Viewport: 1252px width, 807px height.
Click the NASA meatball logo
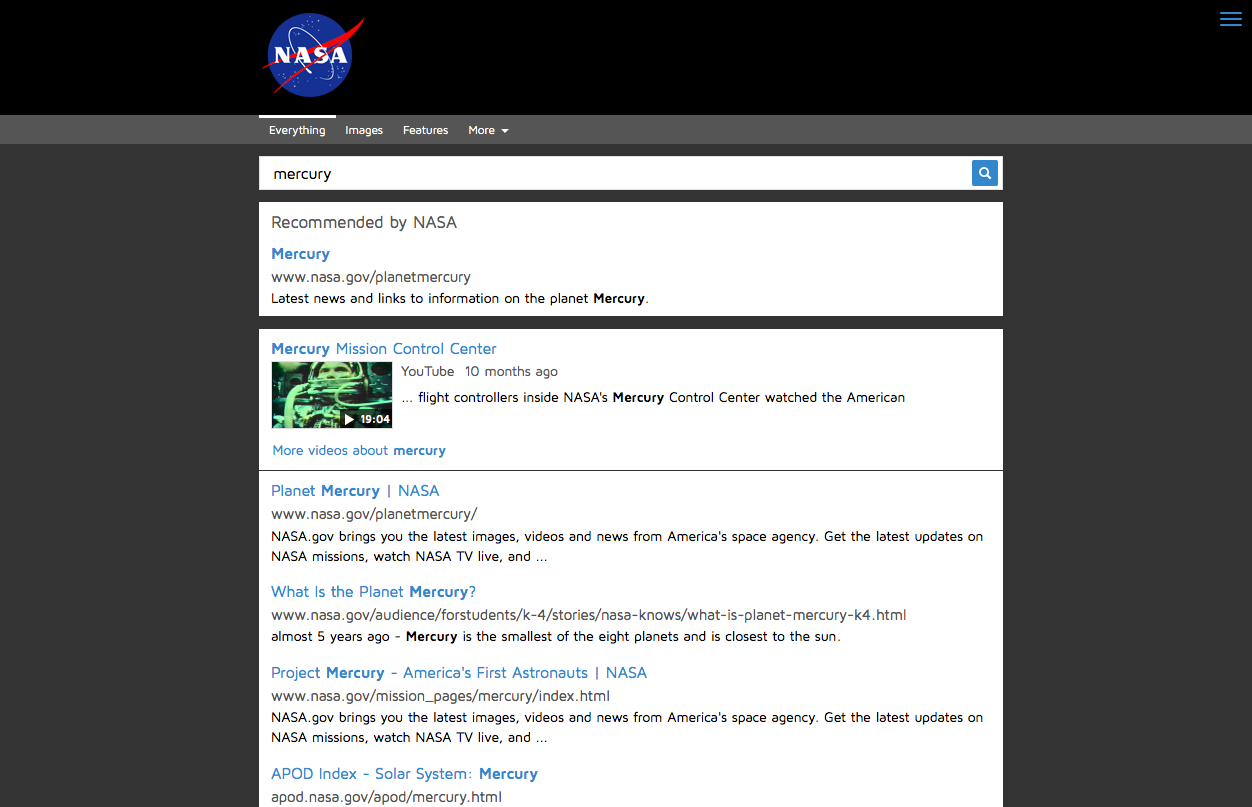click(x=313, y=55)
